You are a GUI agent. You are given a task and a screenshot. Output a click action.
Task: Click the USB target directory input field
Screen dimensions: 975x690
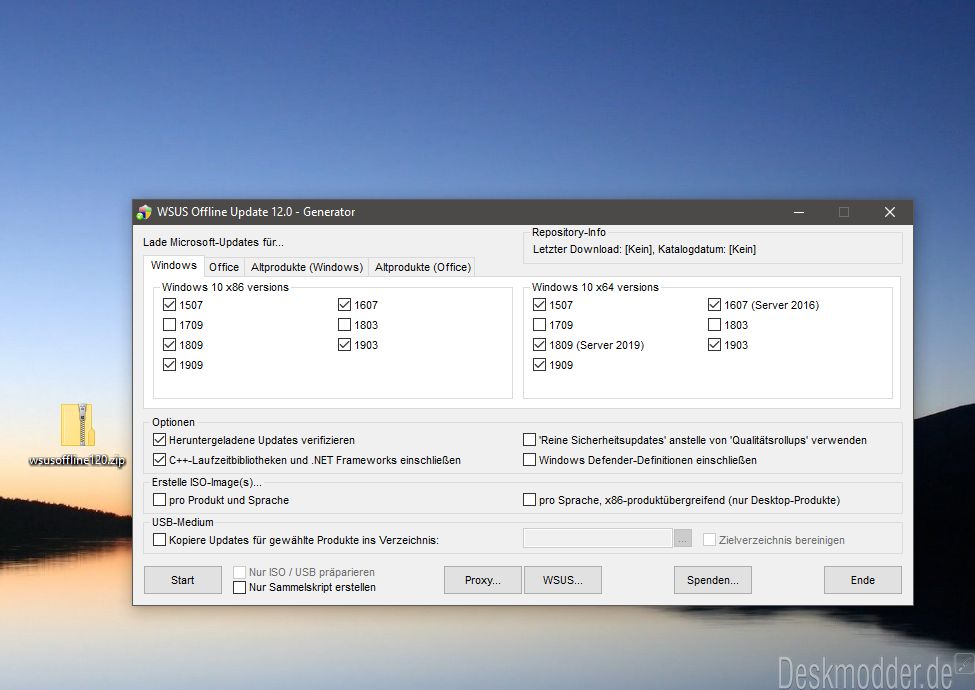pyautogui.click(x=598, y=538)
